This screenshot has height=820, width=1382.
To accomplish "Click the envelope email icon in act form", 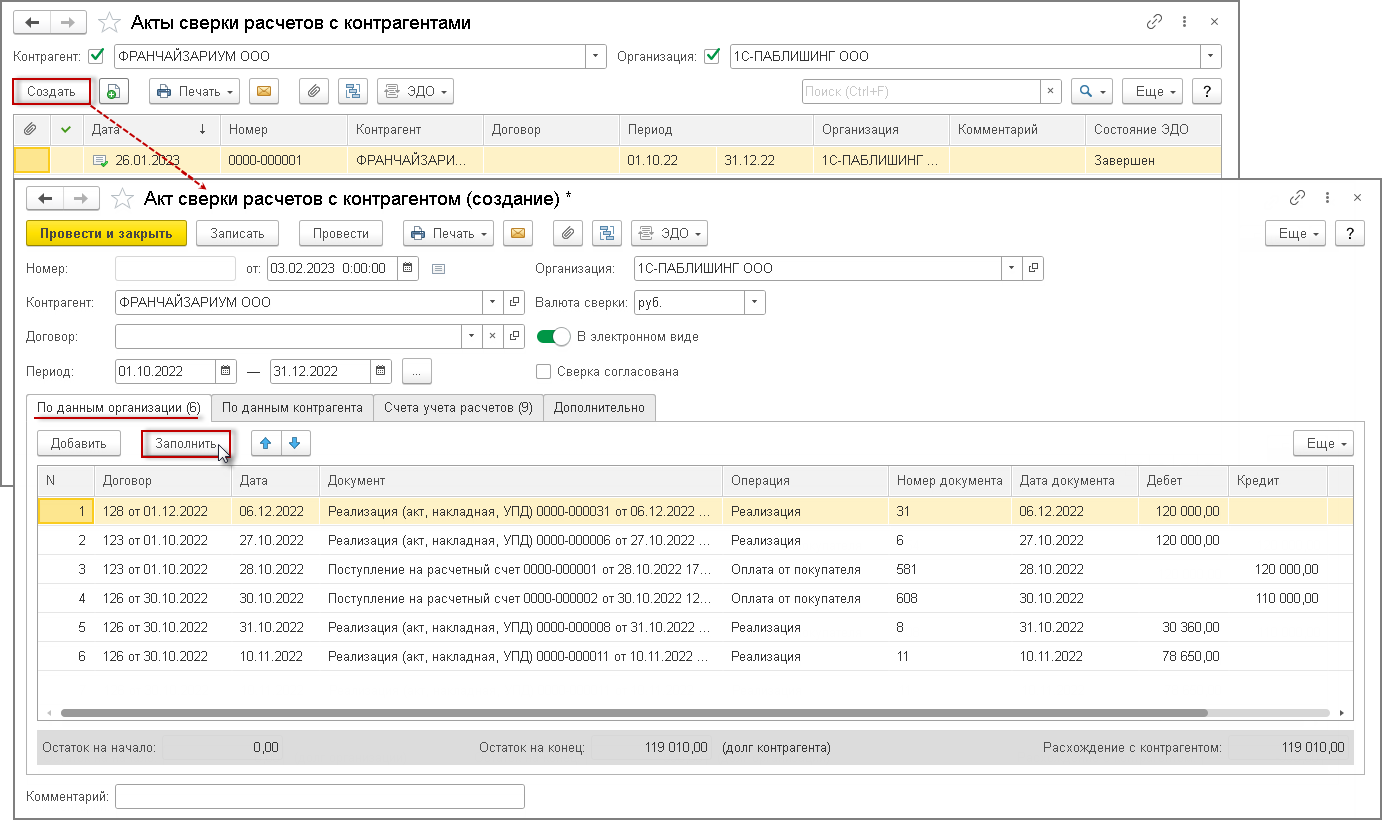I will 518,233.
